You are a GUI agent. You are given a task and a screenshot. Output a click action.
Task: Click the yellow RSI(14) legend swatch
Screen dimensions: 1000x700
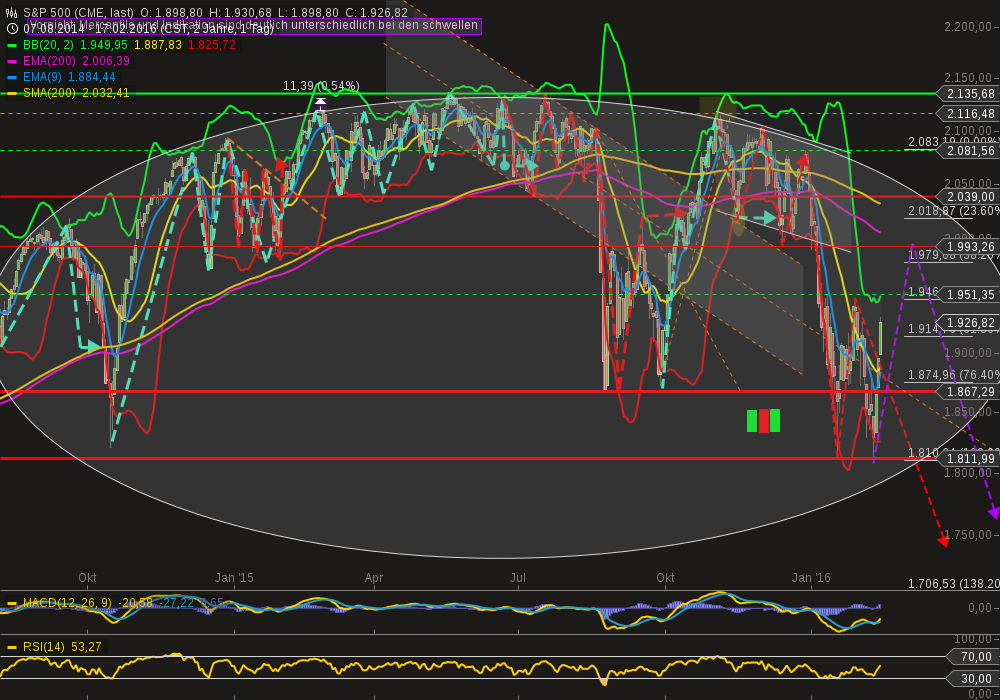click(11, 647)
